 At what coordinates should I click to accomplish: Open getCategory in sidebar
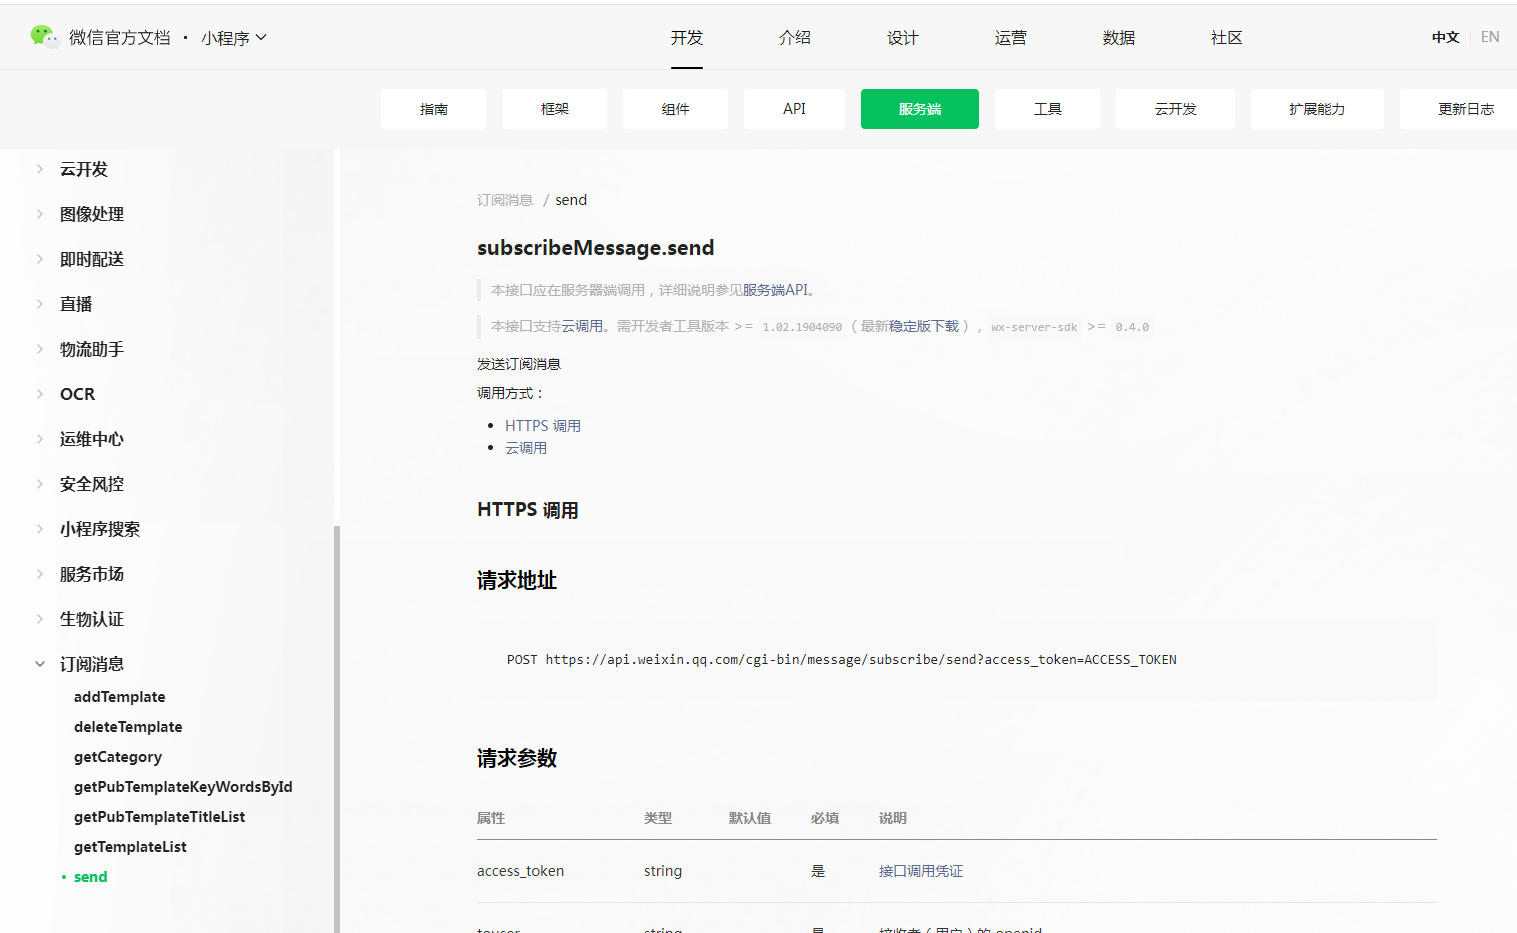tap(118, 757)
